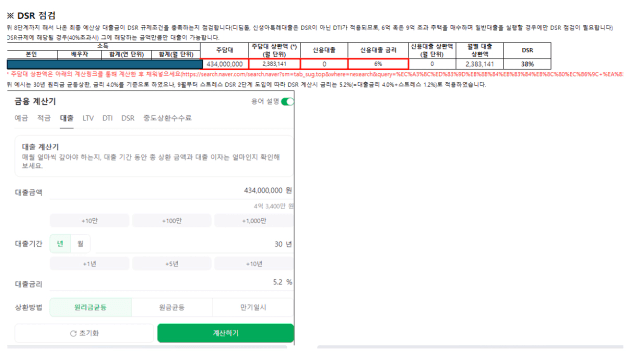The width and height of the screenshot is (640, 361).
Task: Switch to the DSR tab
Action: pos(128,118)
